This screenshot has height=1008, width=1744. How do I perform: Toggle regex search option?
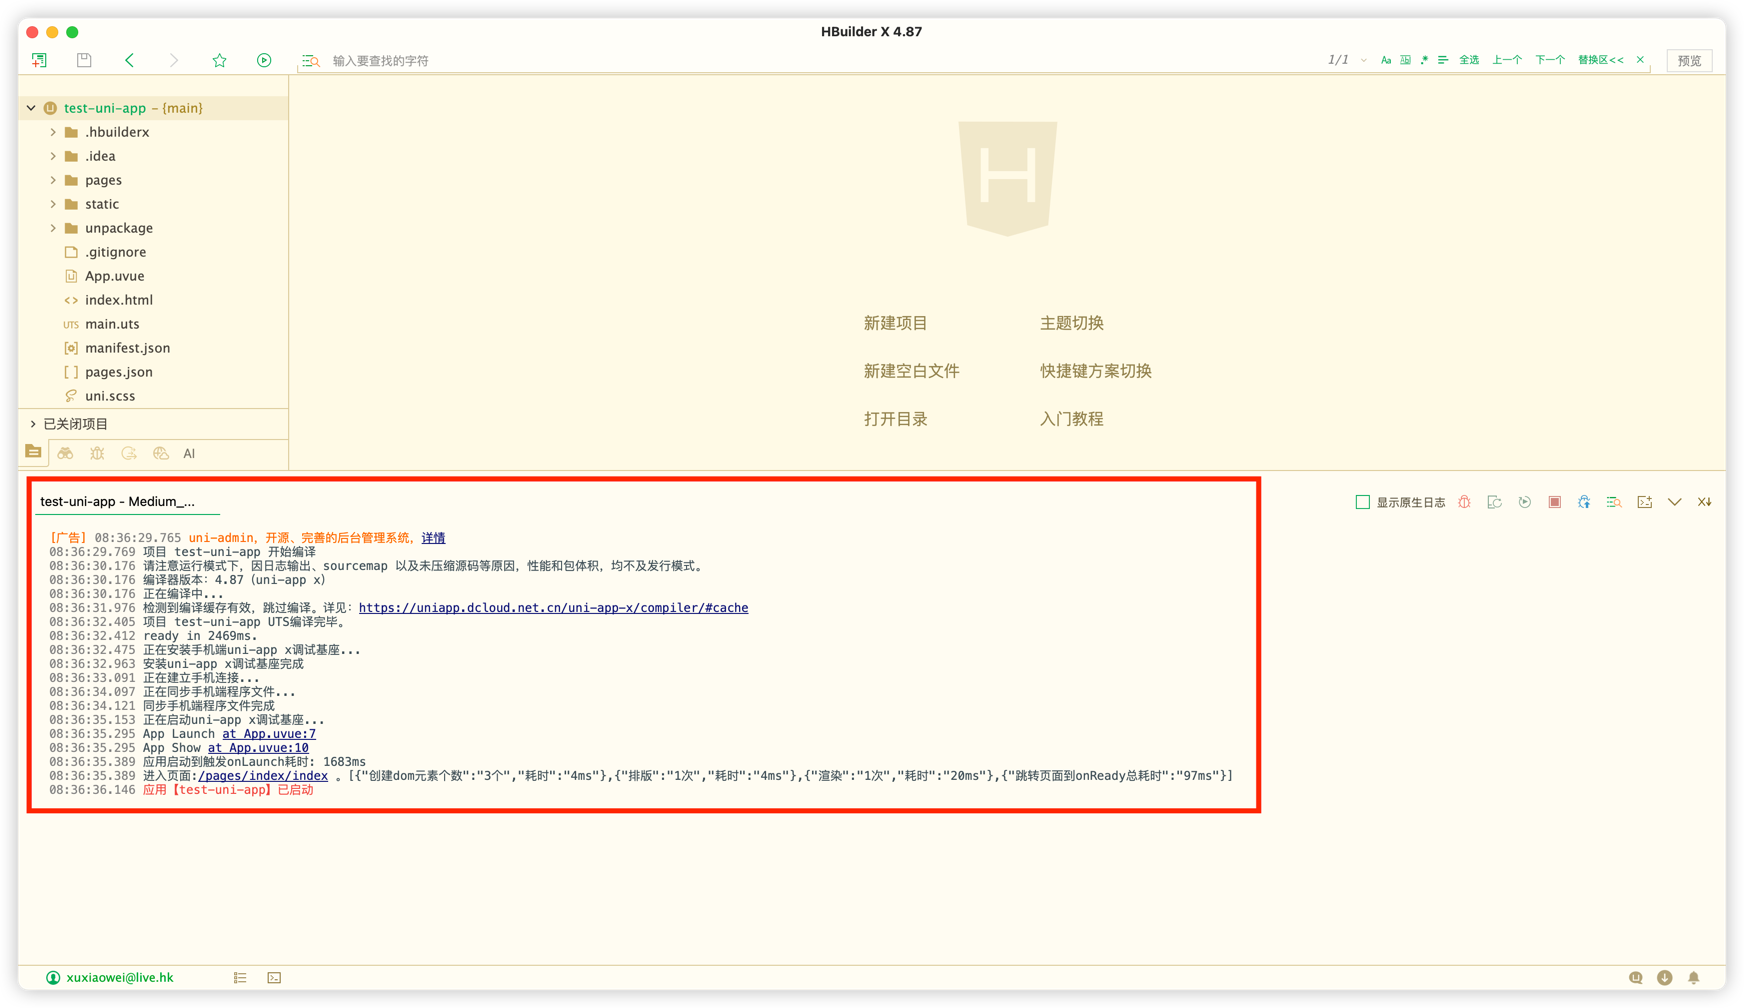(1424, 60)
